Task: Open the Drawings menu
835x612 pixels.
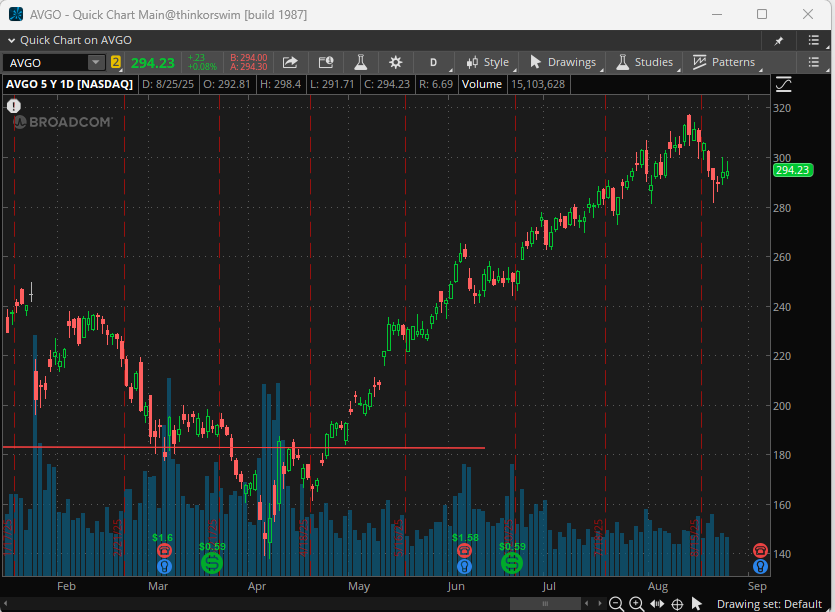Action: point(563,62)
